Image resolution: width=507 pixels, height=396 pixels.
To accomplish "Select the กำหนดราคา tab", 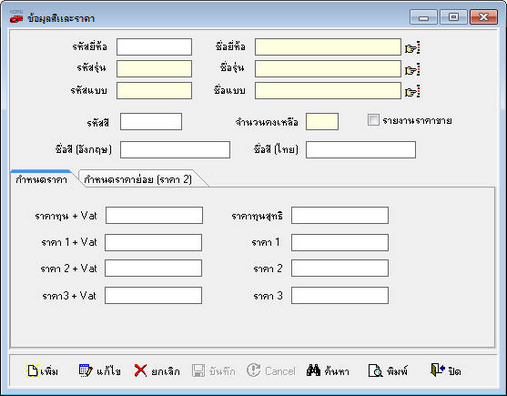I will point(42,179).
